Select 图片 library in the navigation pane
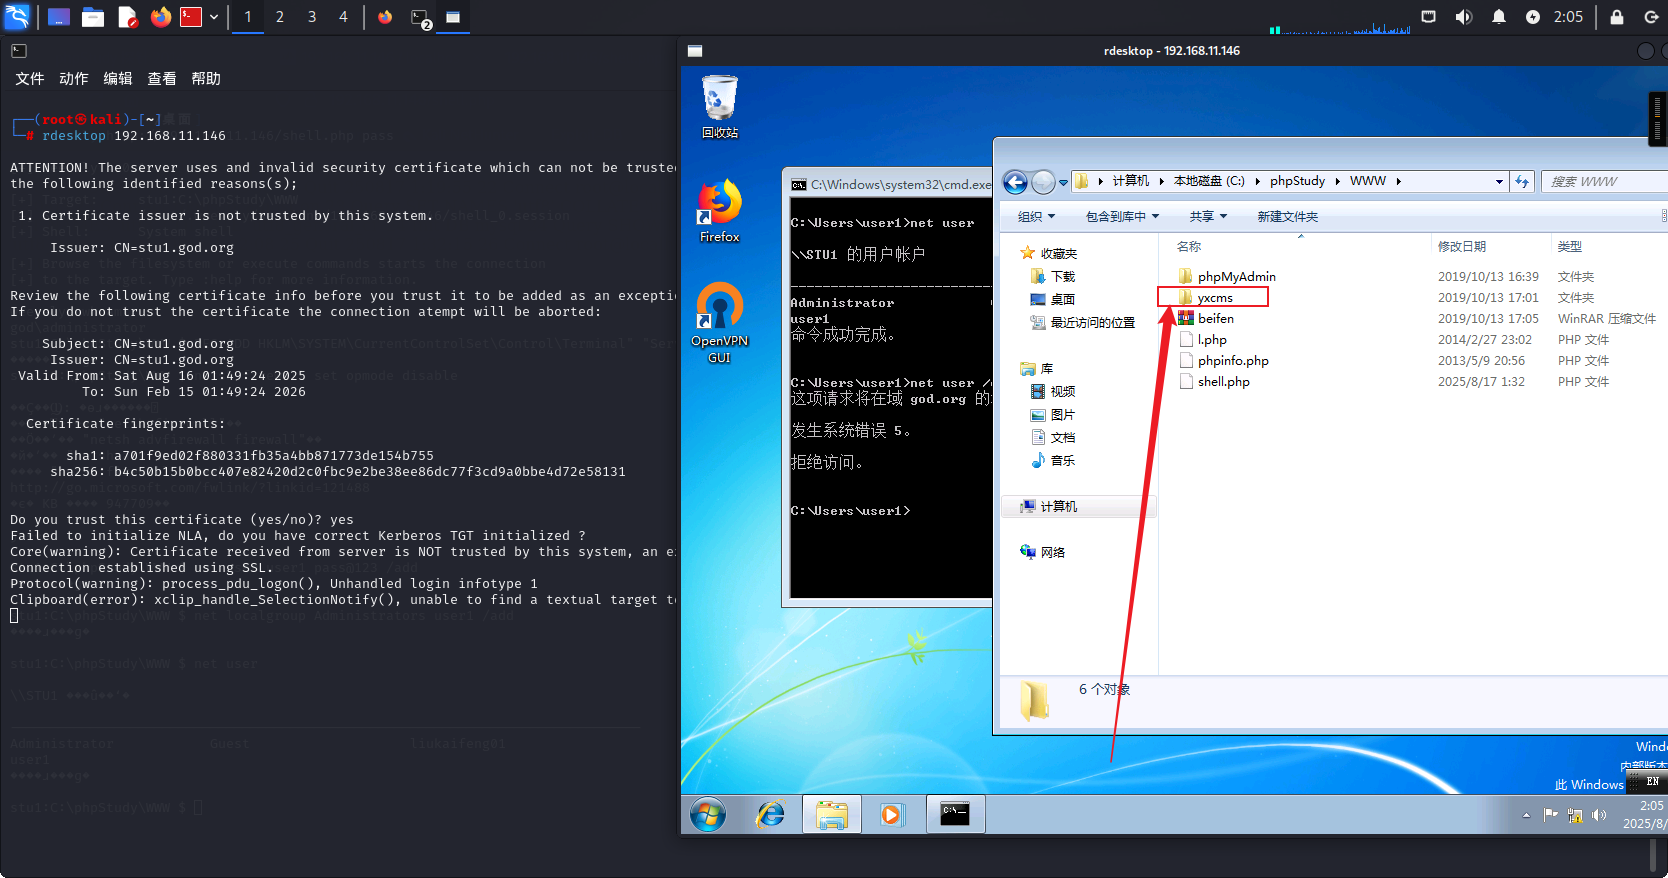 click(1053, 414)
